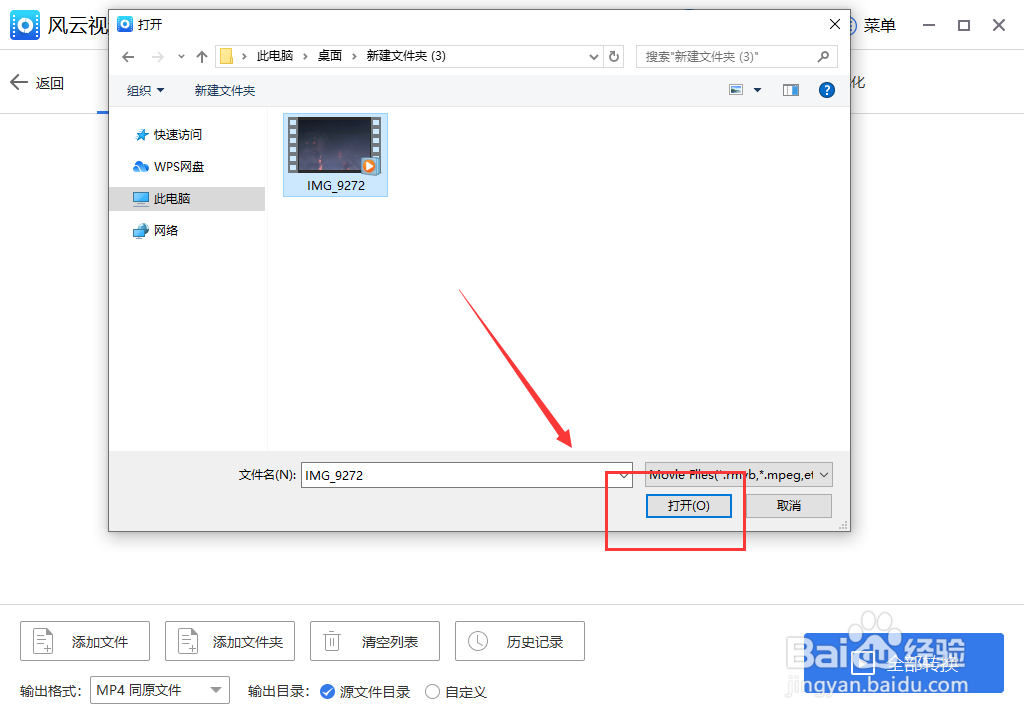This screenshot has width=1024, height=720.
Task: Go up one folder level
Action: point(202,57)
